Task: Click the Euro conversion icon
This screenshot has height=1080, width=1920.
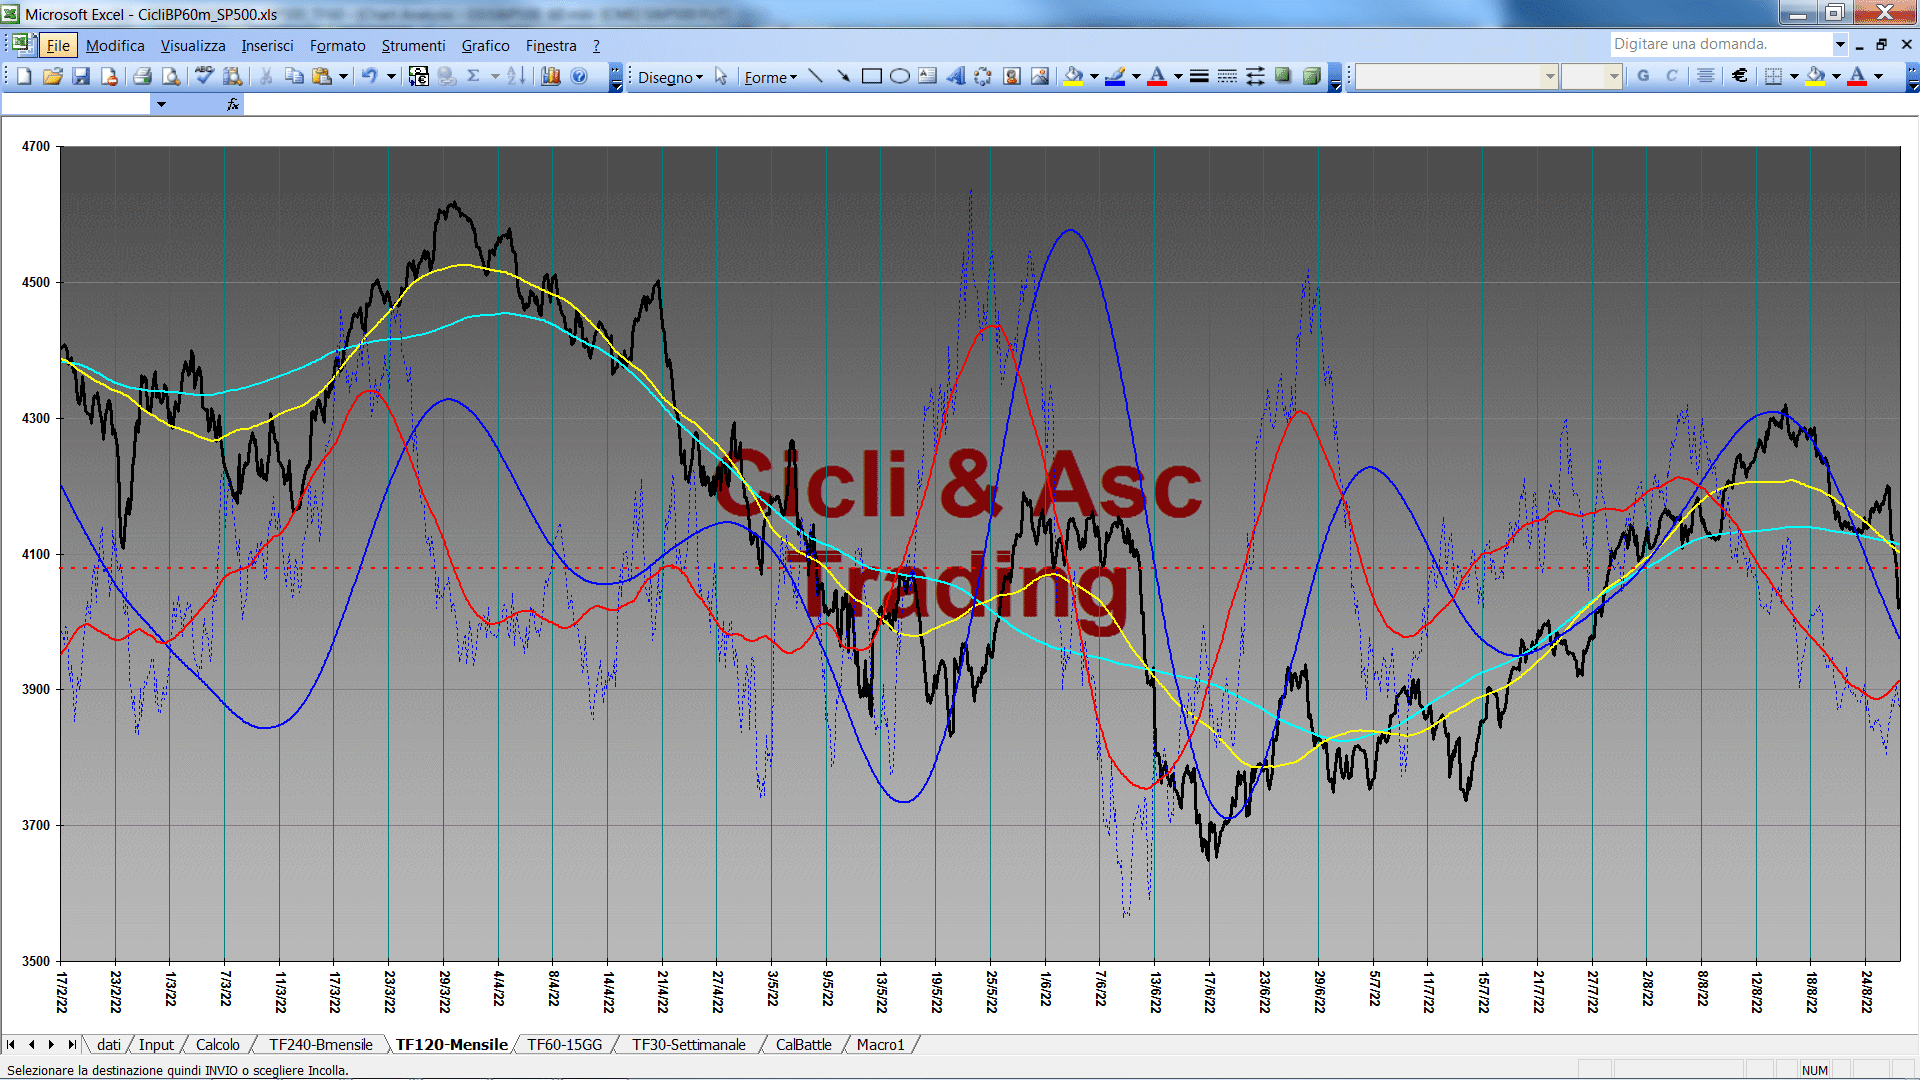Action: (418, 76)
